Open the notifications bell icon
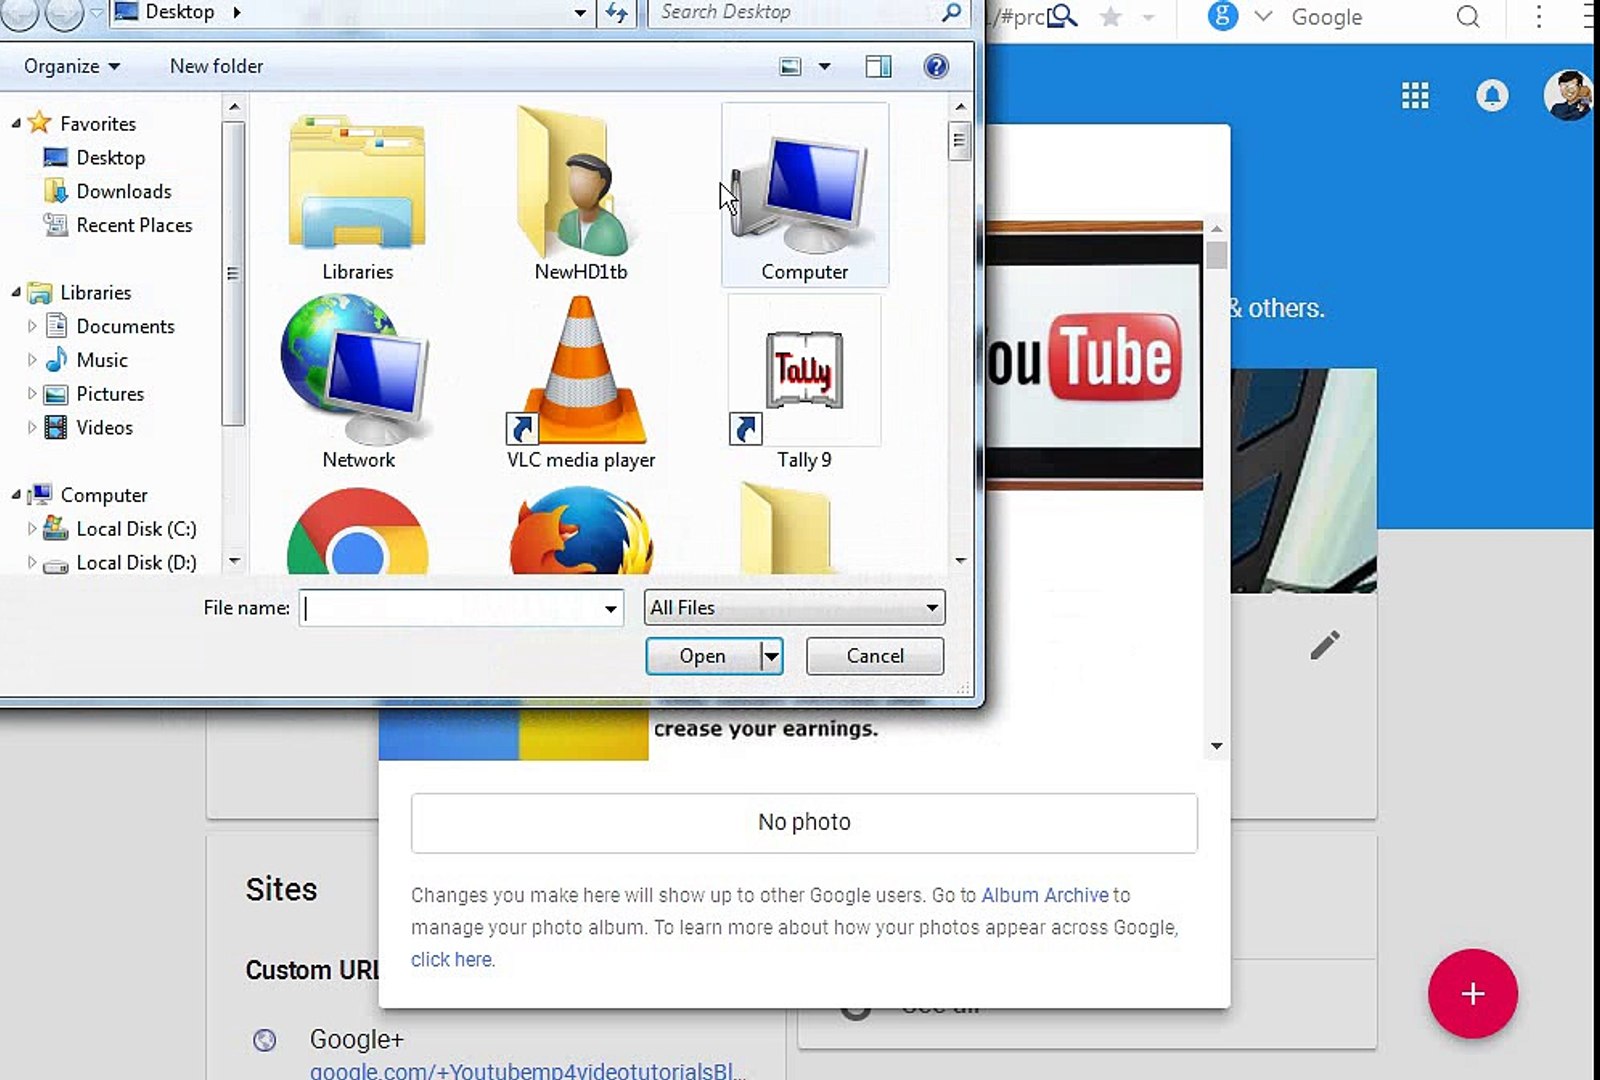Viewport: 1600px width, 1080px height. tap(1492, 96)
